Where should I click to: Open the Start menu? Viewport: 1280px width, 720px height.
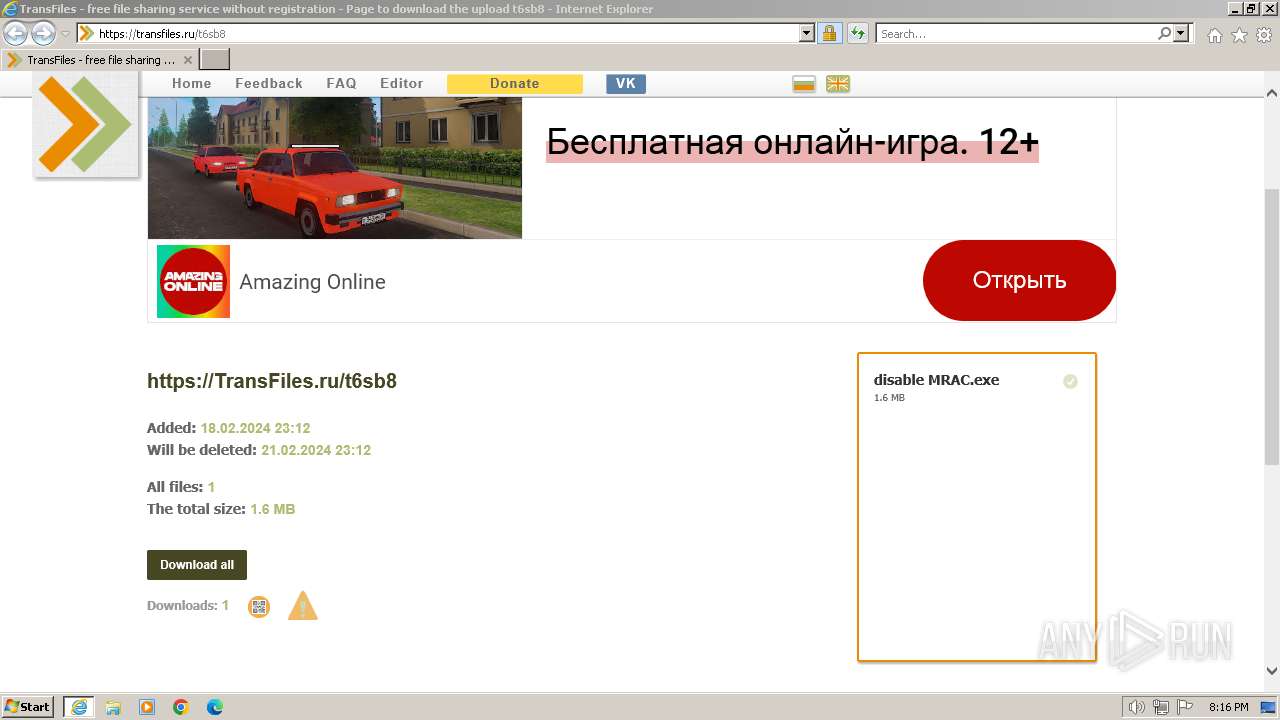(28, 707)
